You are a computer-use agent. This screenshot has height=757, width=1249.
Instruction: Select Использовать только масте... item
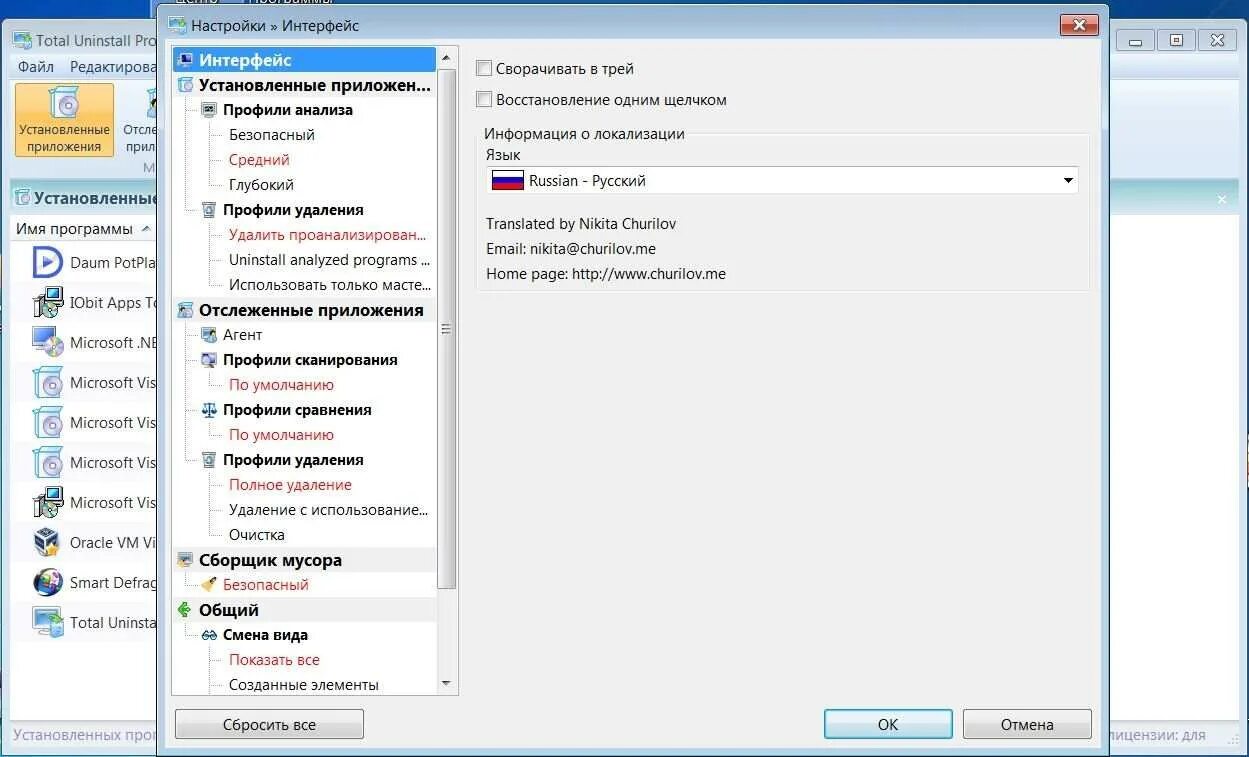329,285
